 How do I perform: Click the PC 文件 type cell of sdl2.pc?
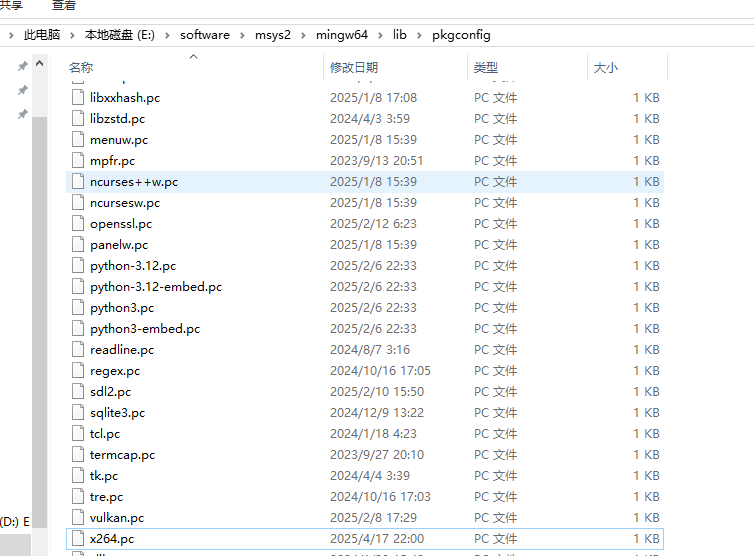click(x=495, y=392)
